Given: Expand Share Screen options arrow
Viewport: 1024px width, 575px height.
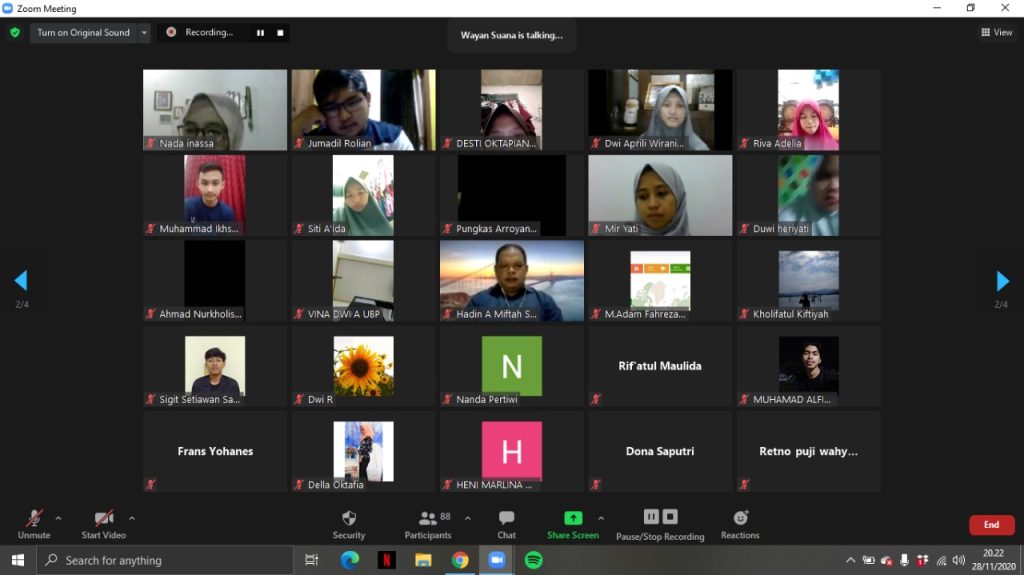Looking at the screenshot, I should [601, 518].
